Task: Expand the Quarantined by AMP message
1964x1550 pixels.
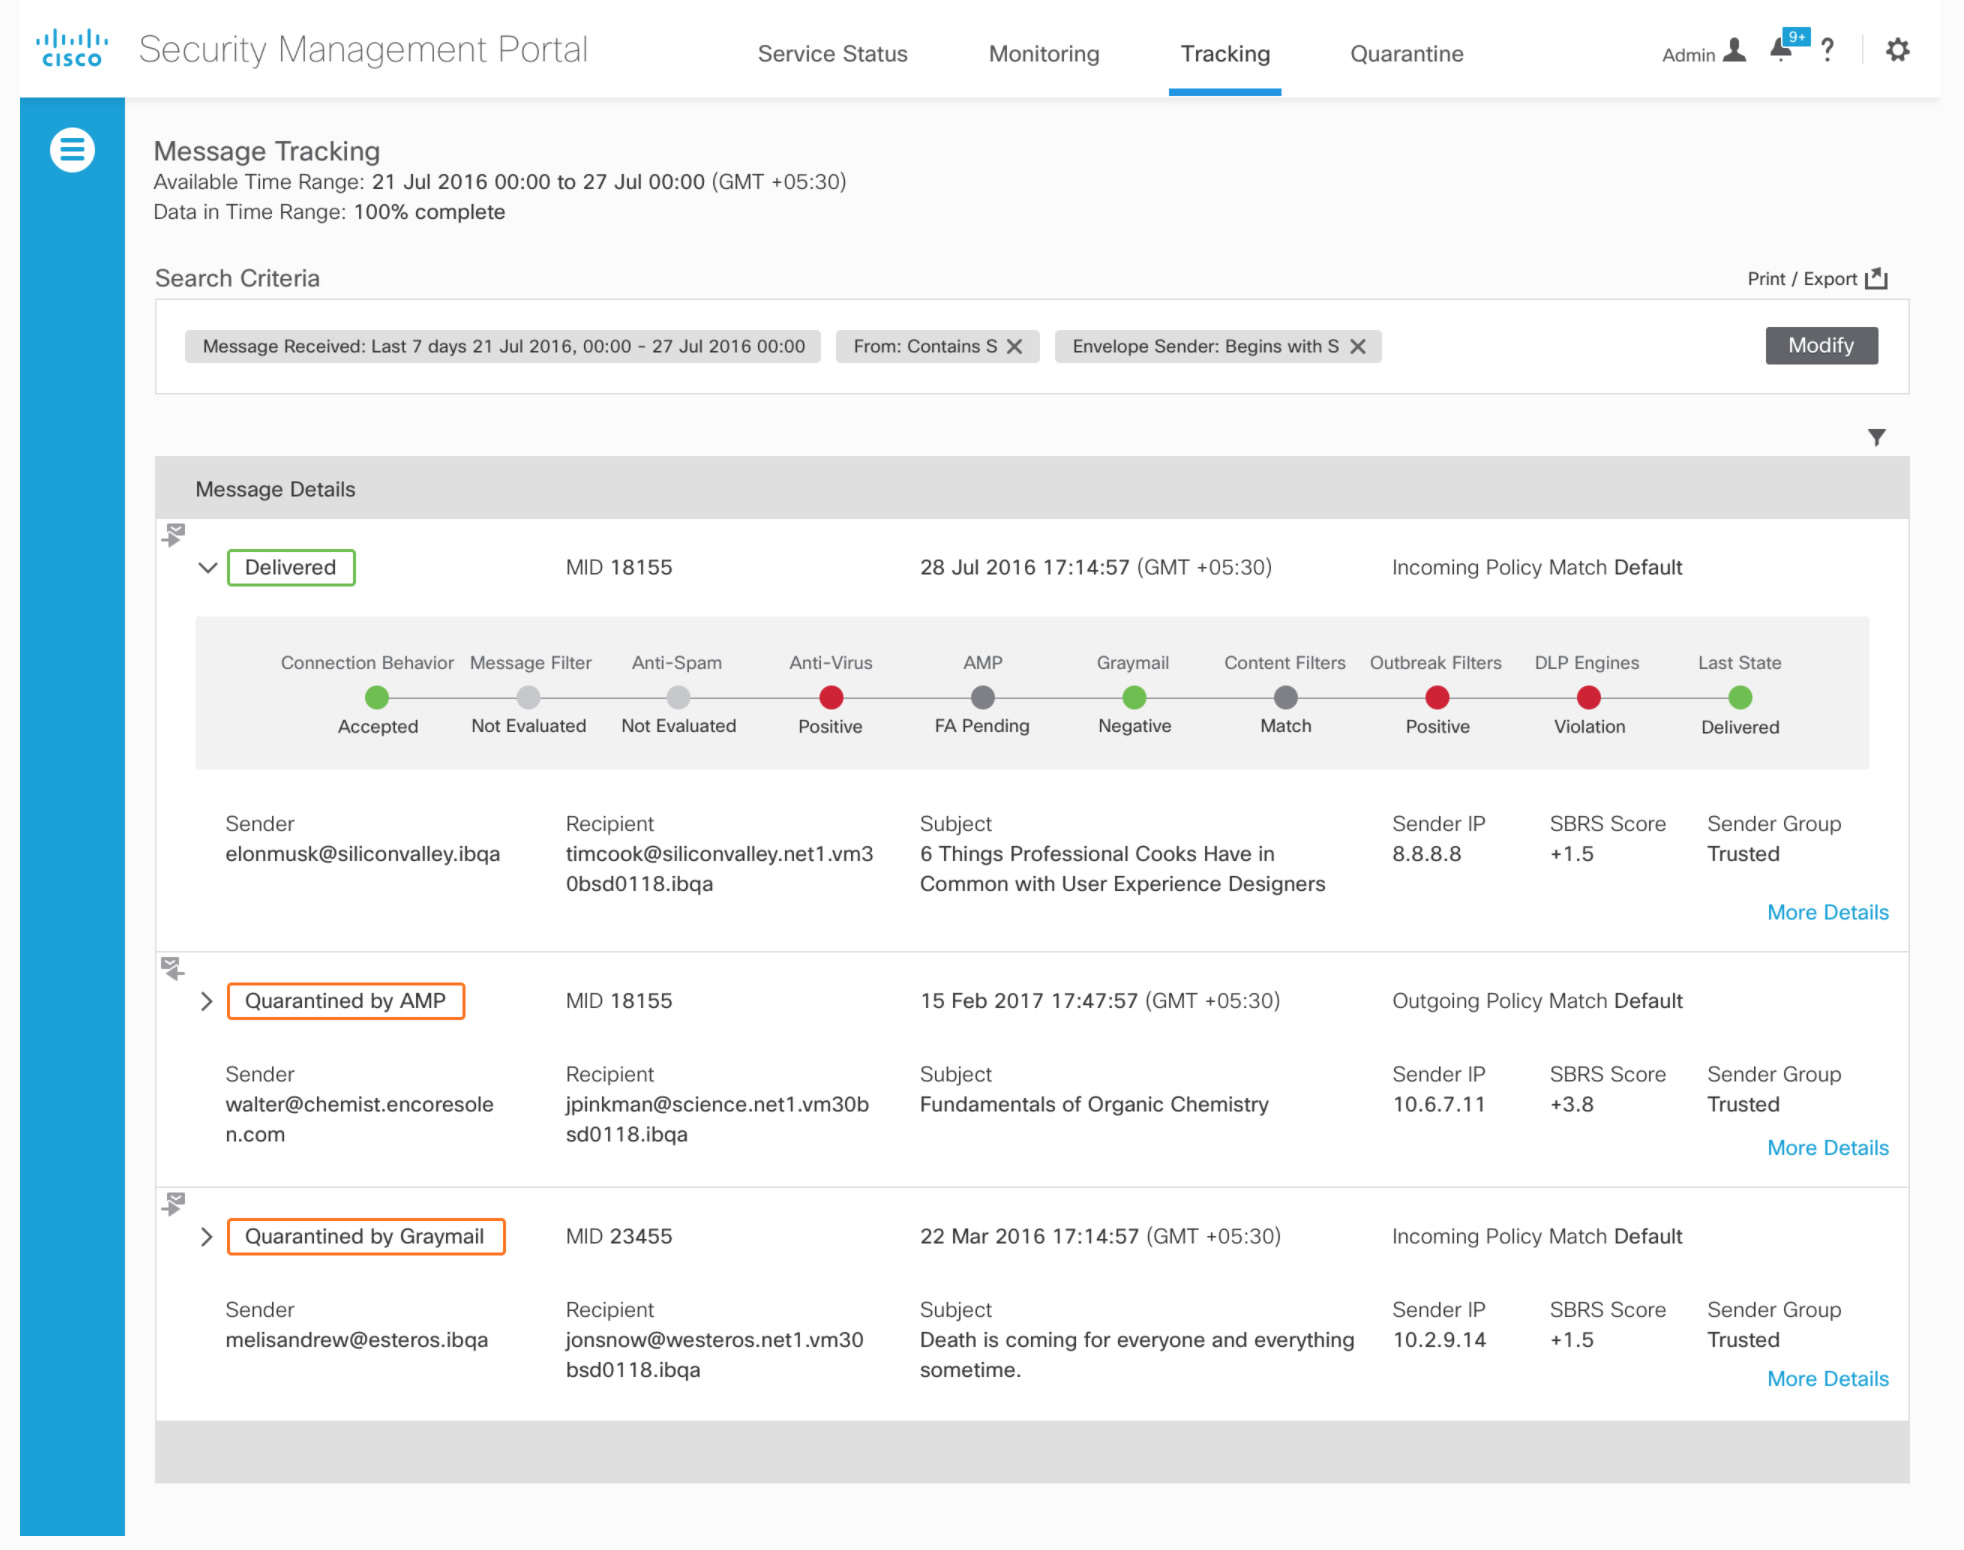Action: pos(207,1001)
